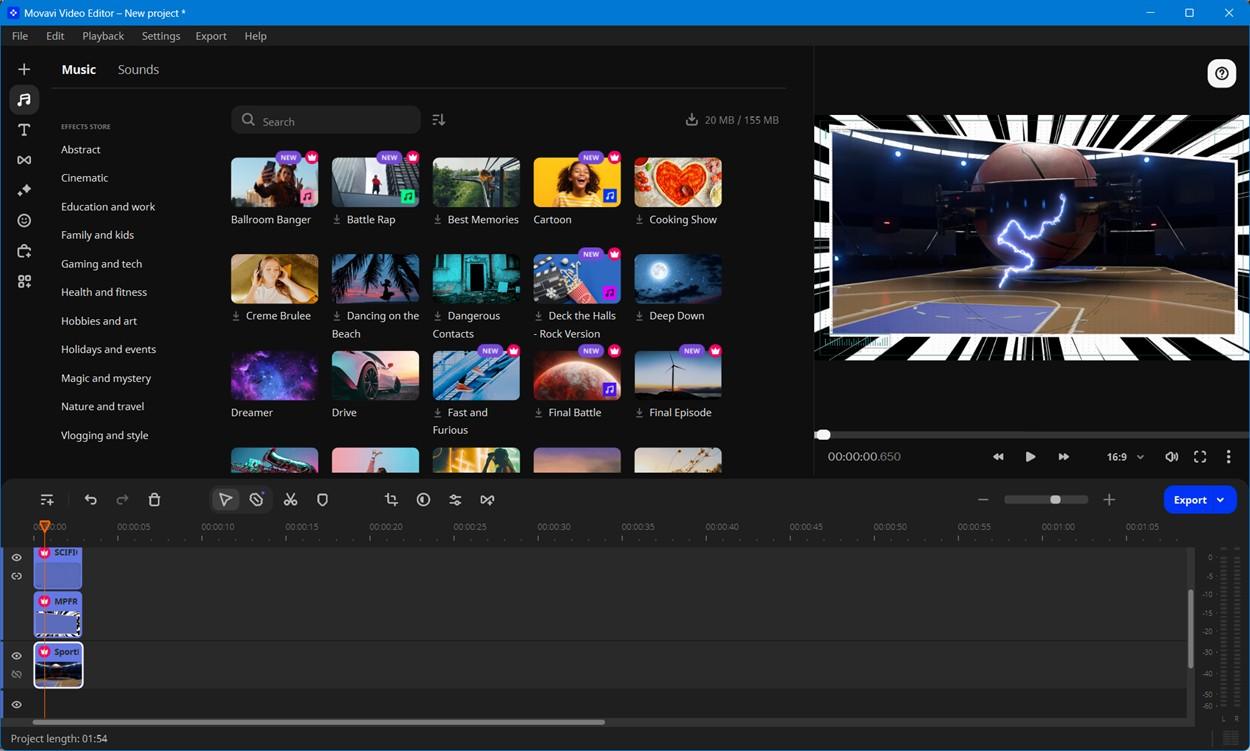Select the Ballroom Banger track thumbnail
The image size is (1250, 751).
click(275, 182)
